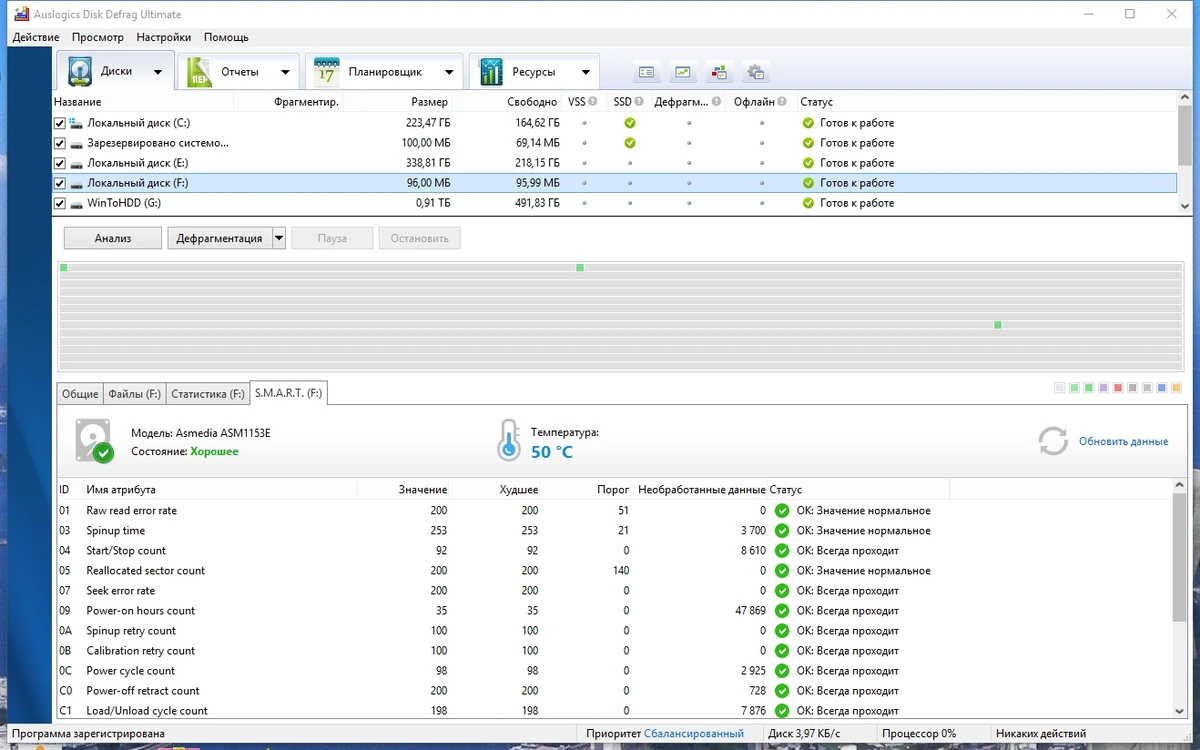The height and width of the screenshot is (750, 1200).
Task: Click the Остановить button
Action: [420, 238]
